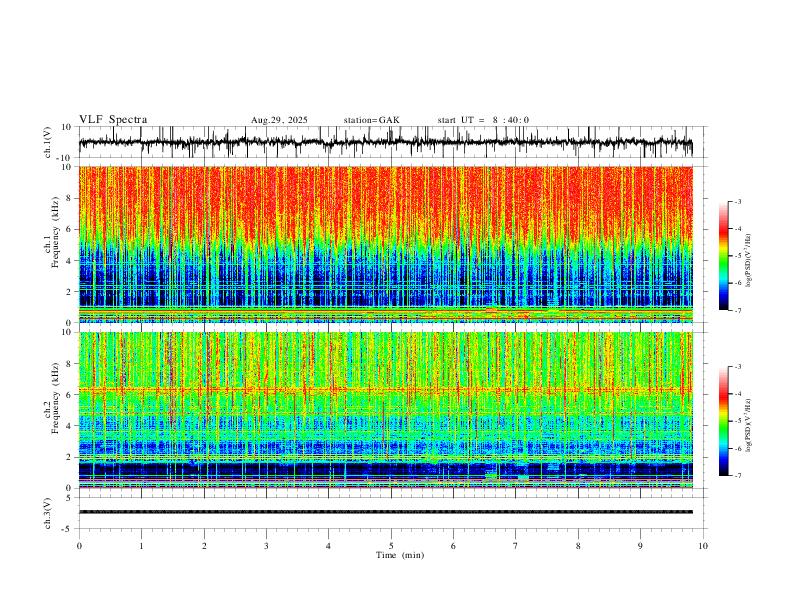The height and width of the screenshot is (612, 792).
Task: Click the "-5" tick on ch.3(V) axis
Action: tap(68, 529)
